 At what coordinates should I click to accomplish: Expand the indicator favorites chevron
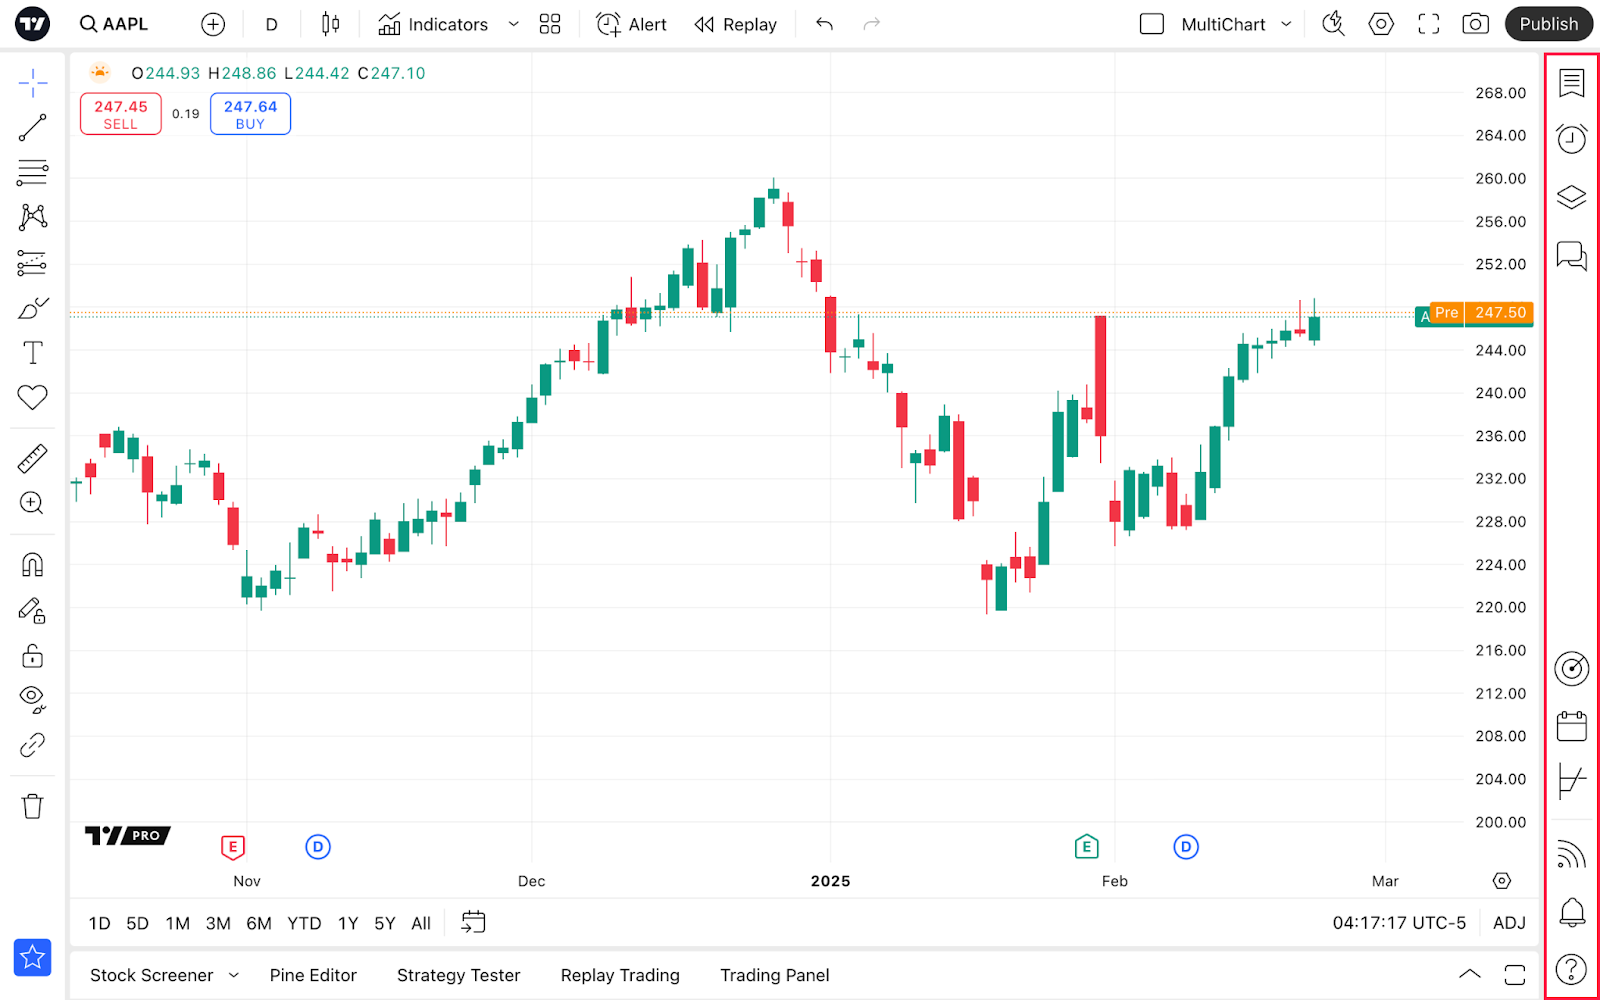point(514,24)
